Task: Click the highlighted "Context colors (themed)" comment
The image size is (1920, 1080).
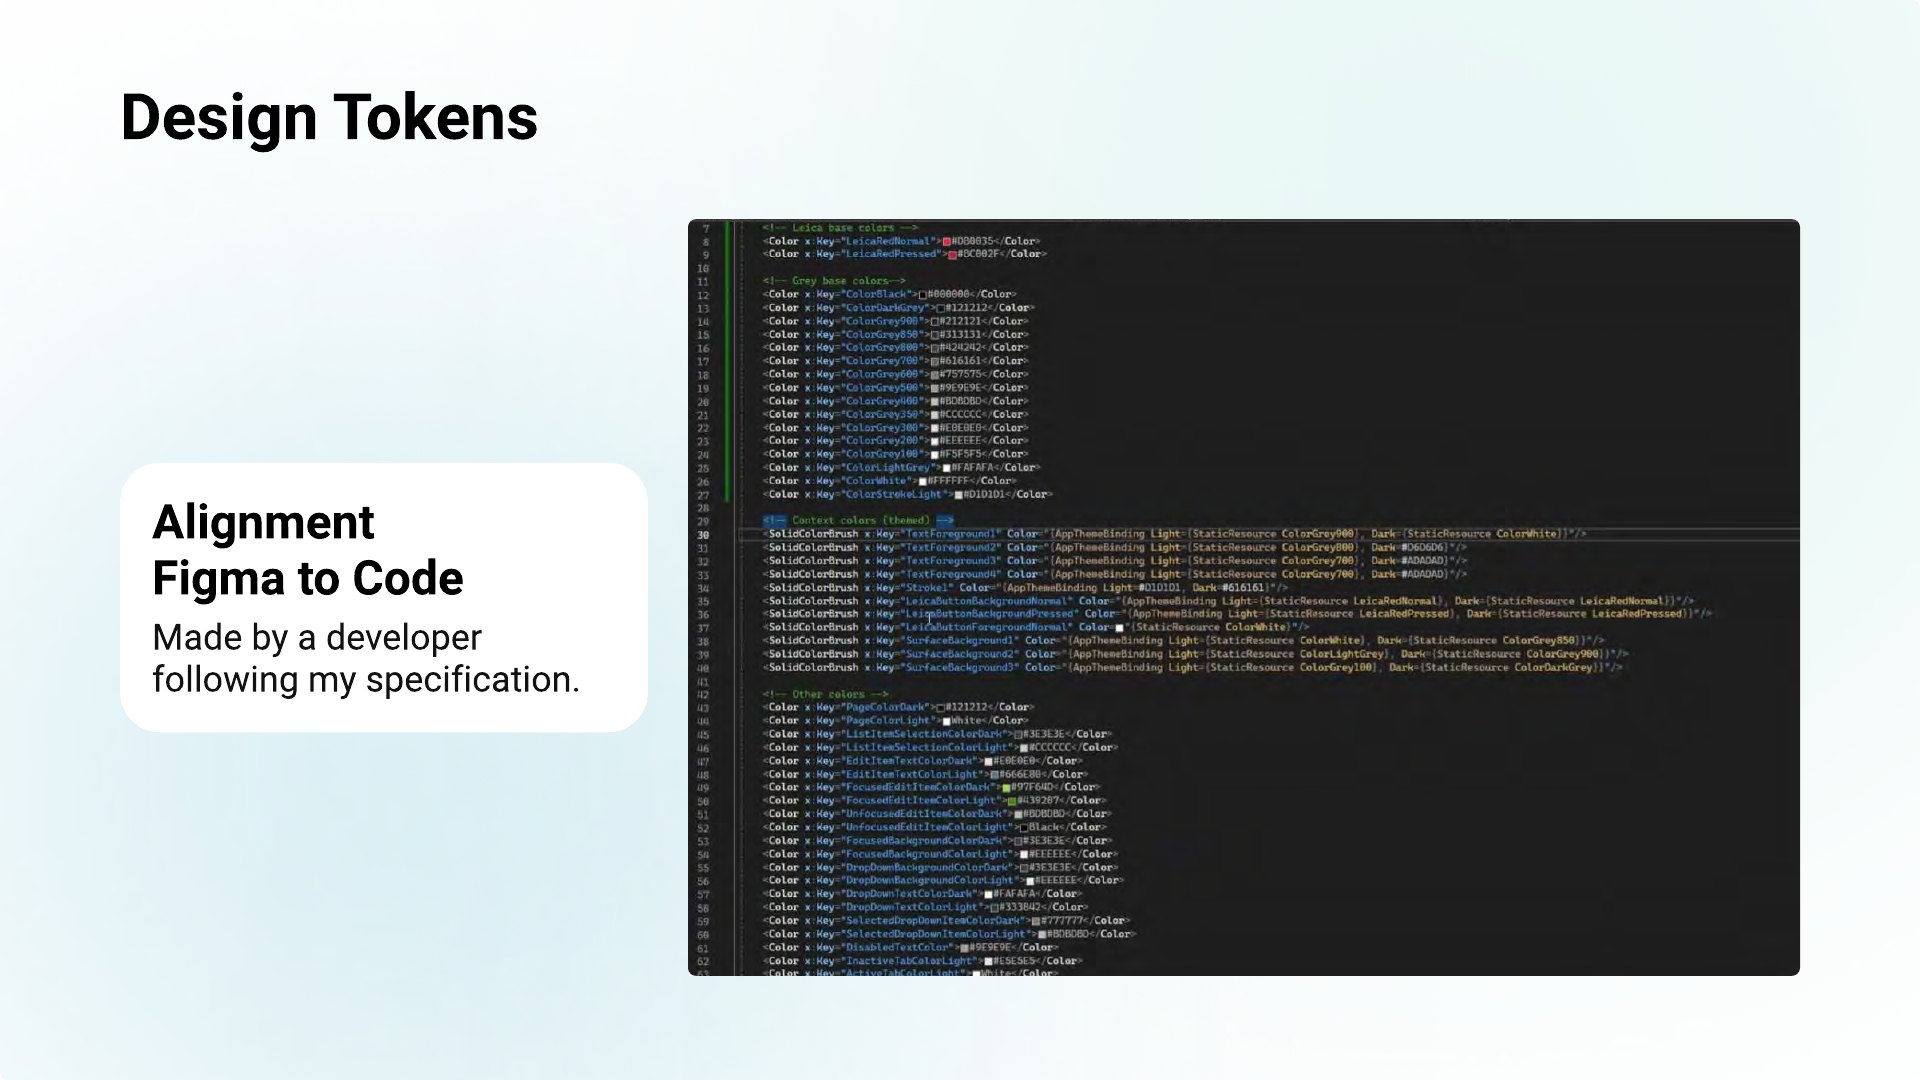Action: coord(858,520)
